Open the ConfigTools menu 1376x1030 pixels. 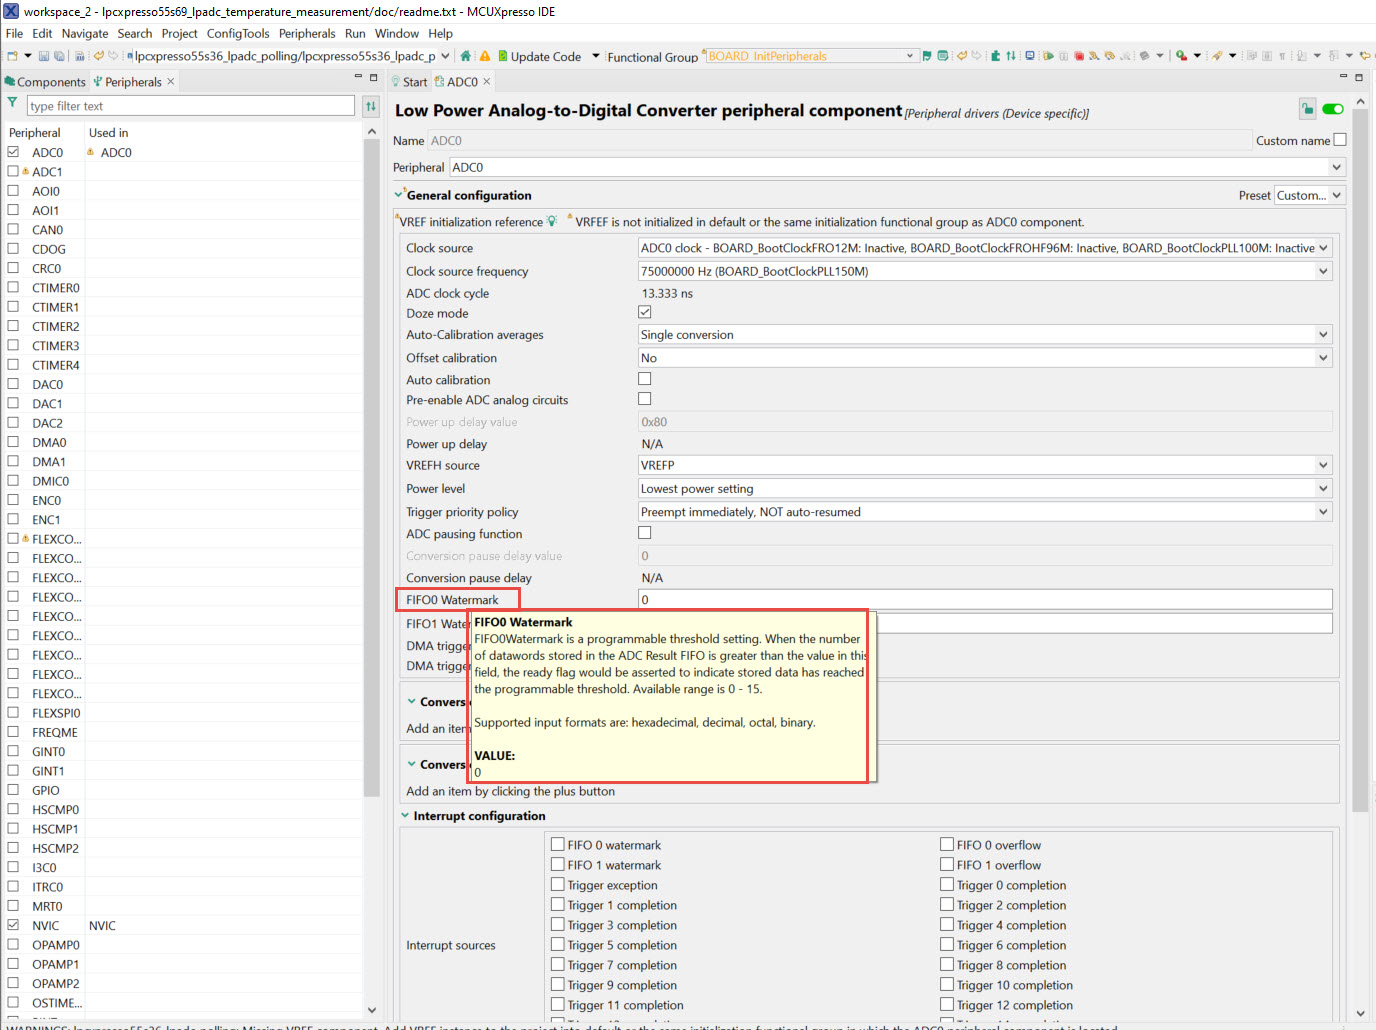click(x=238, y=33)
